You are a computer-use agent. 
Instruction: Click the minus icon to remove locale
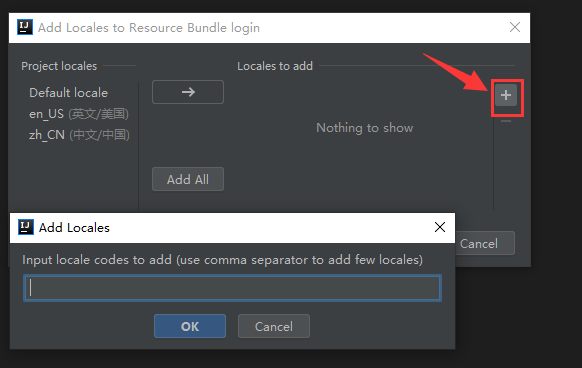(x=506, y=121)
